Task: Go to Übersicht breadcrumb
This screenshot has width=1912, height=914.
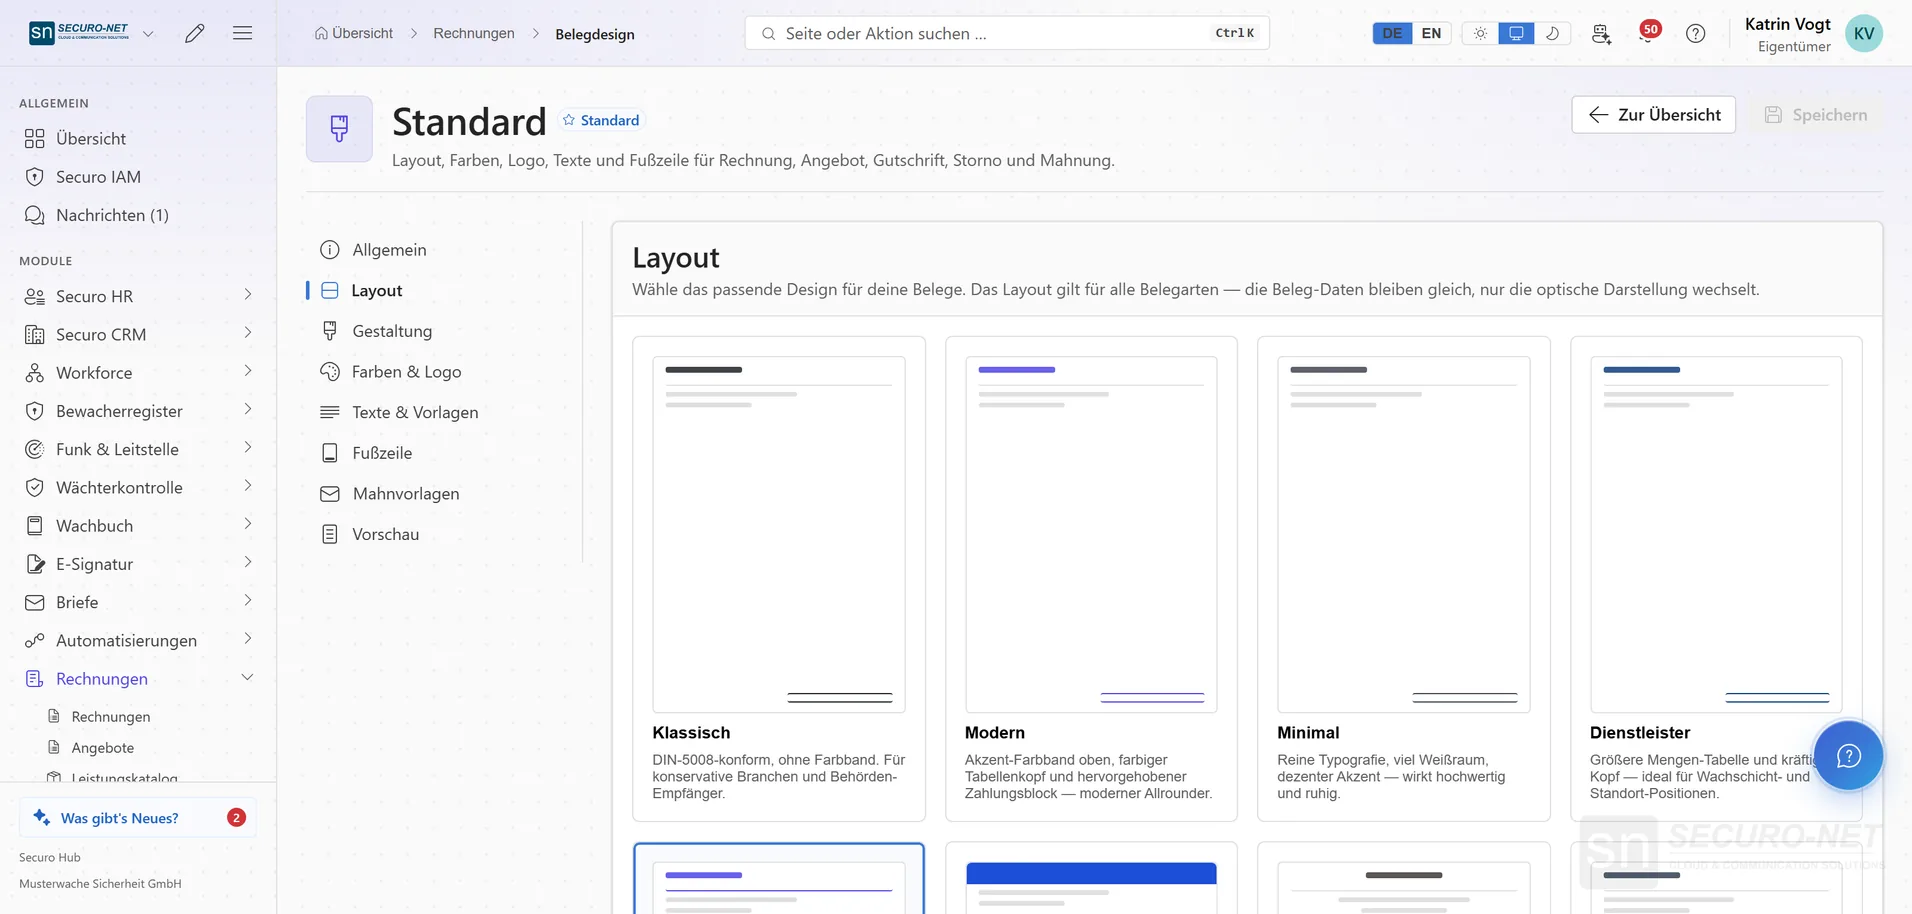Action: pos(354,33)
